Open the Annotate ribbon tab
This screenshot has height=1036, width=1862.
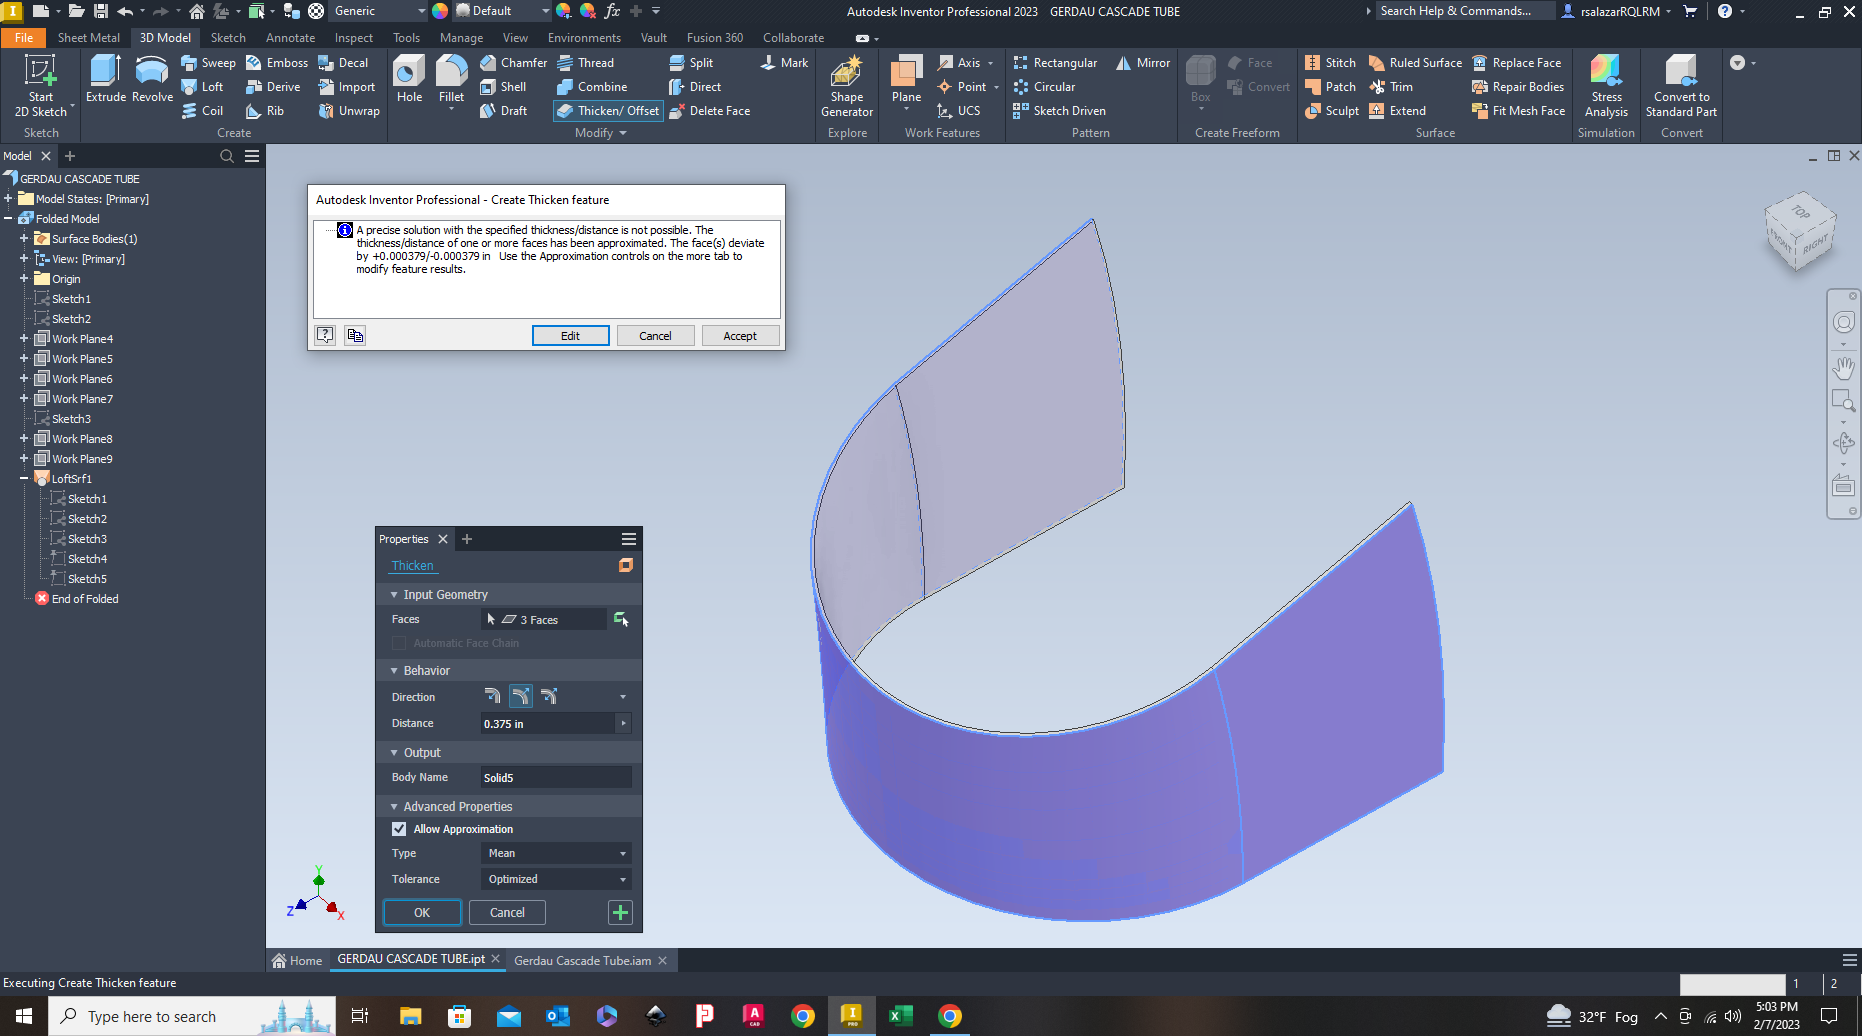(x=290, y=38)
